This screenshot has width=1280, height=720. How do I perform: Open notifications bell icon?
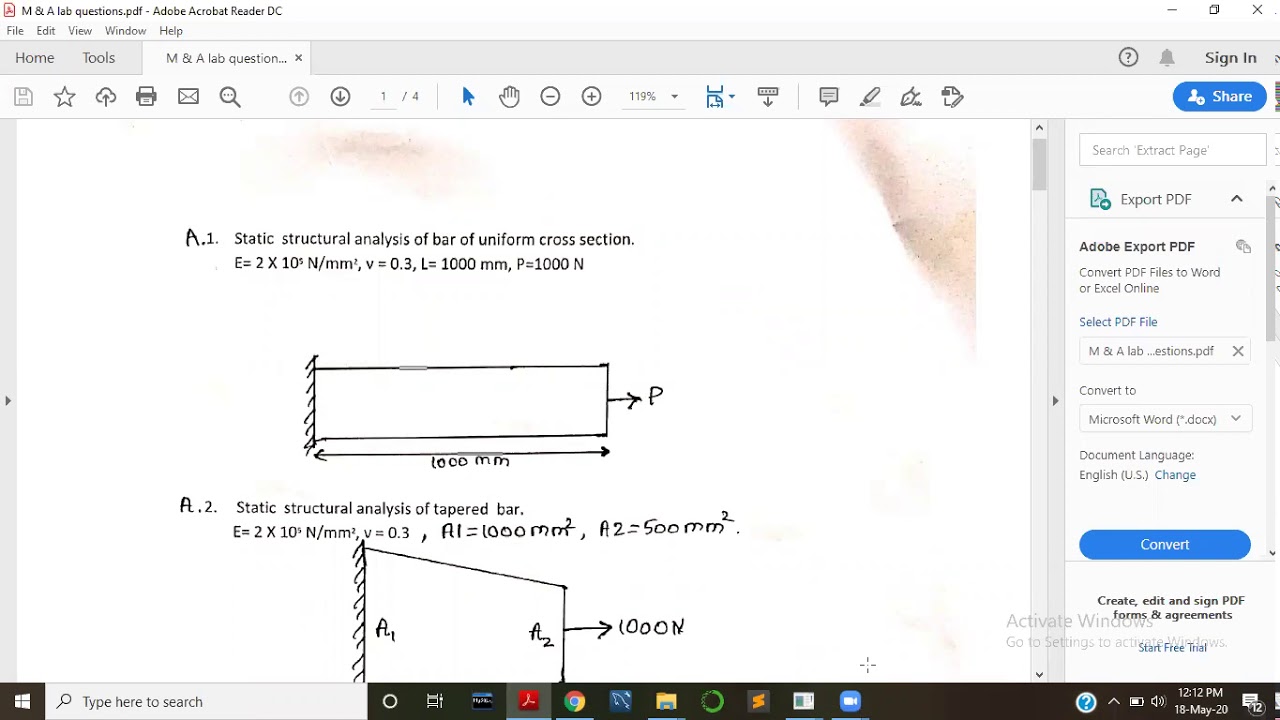(1167, 58)
